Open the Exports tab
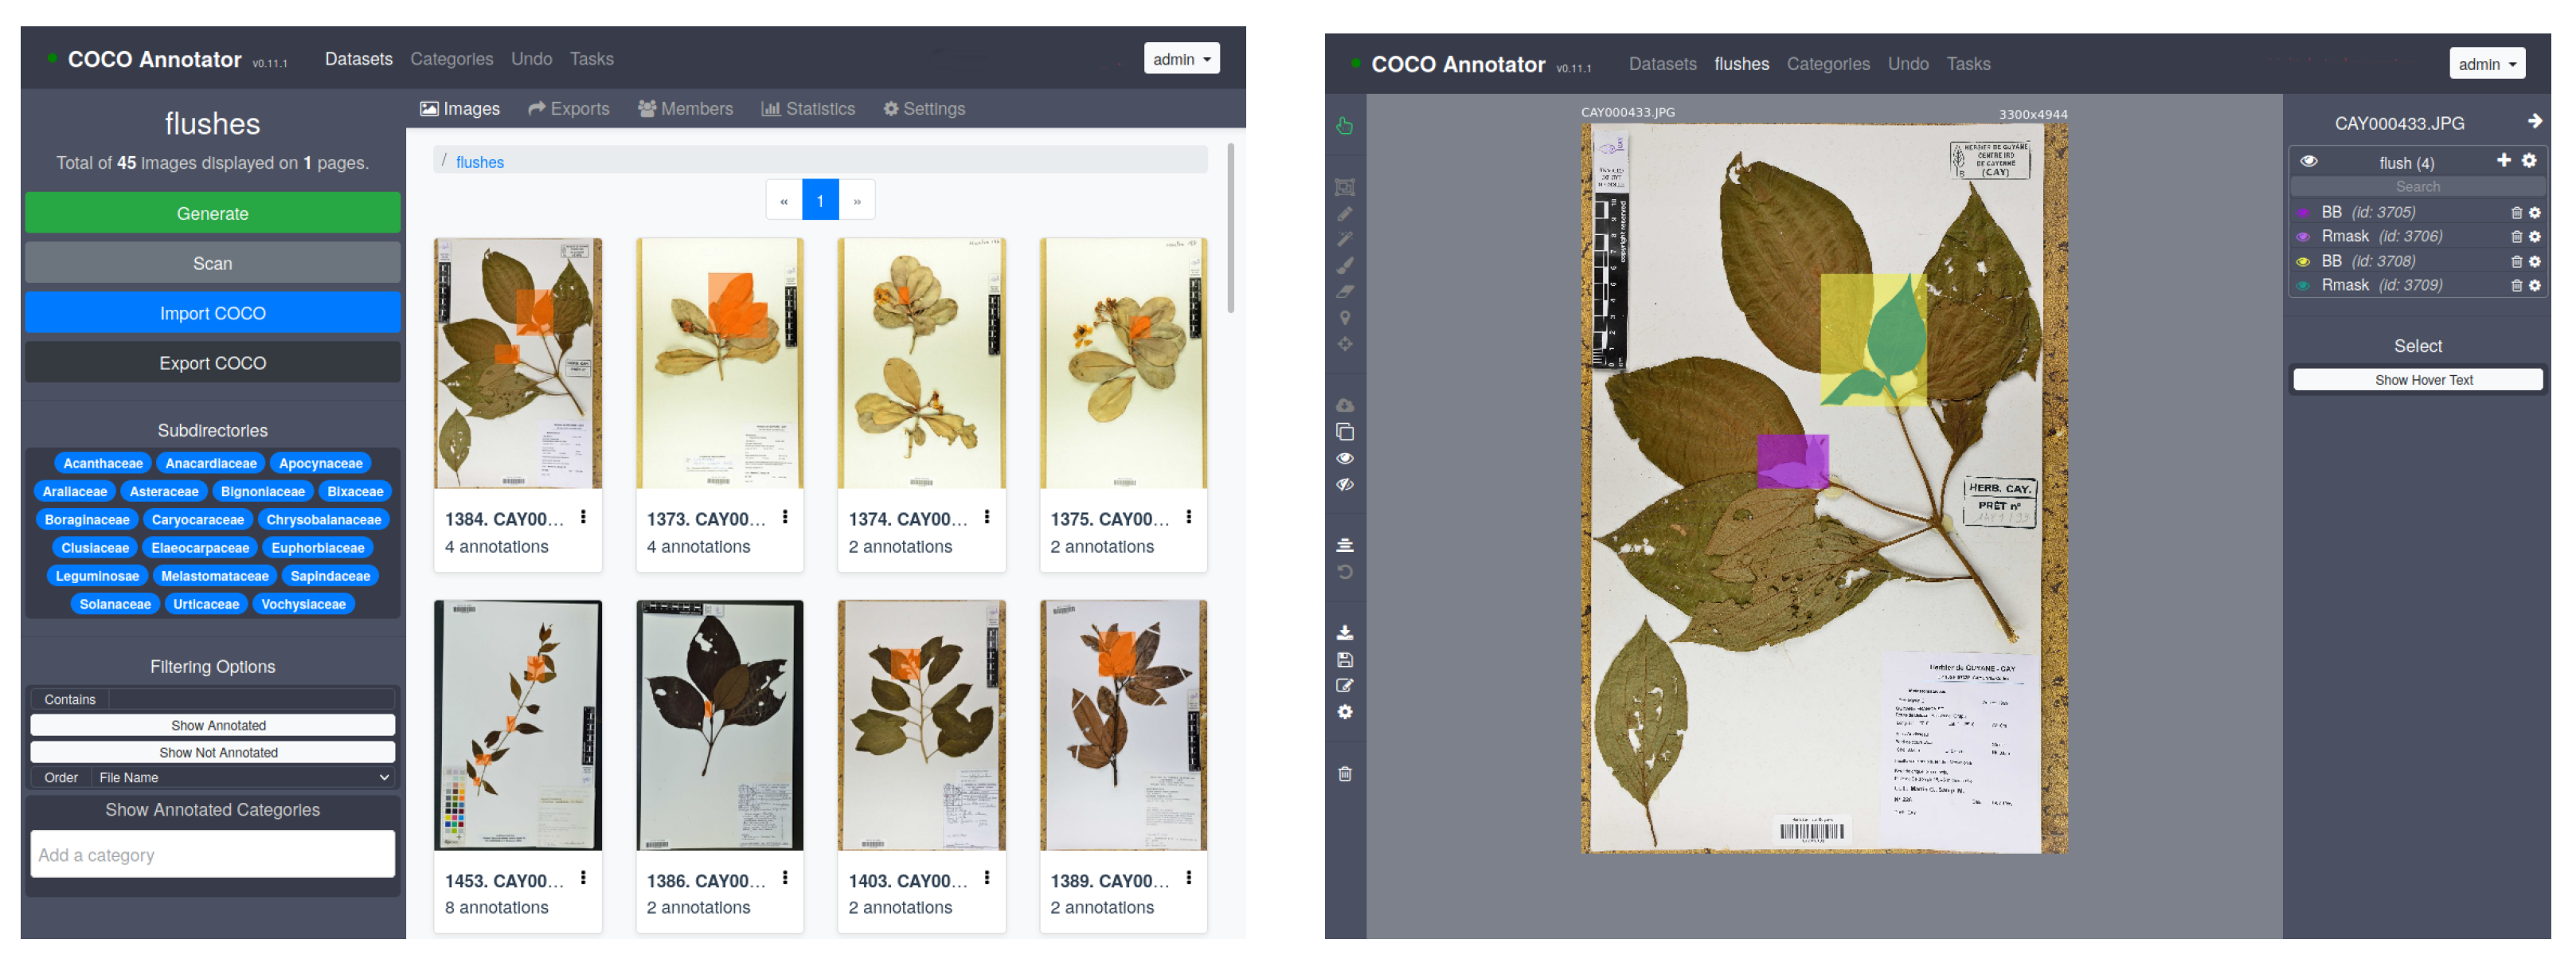 (x=568, y=108)
